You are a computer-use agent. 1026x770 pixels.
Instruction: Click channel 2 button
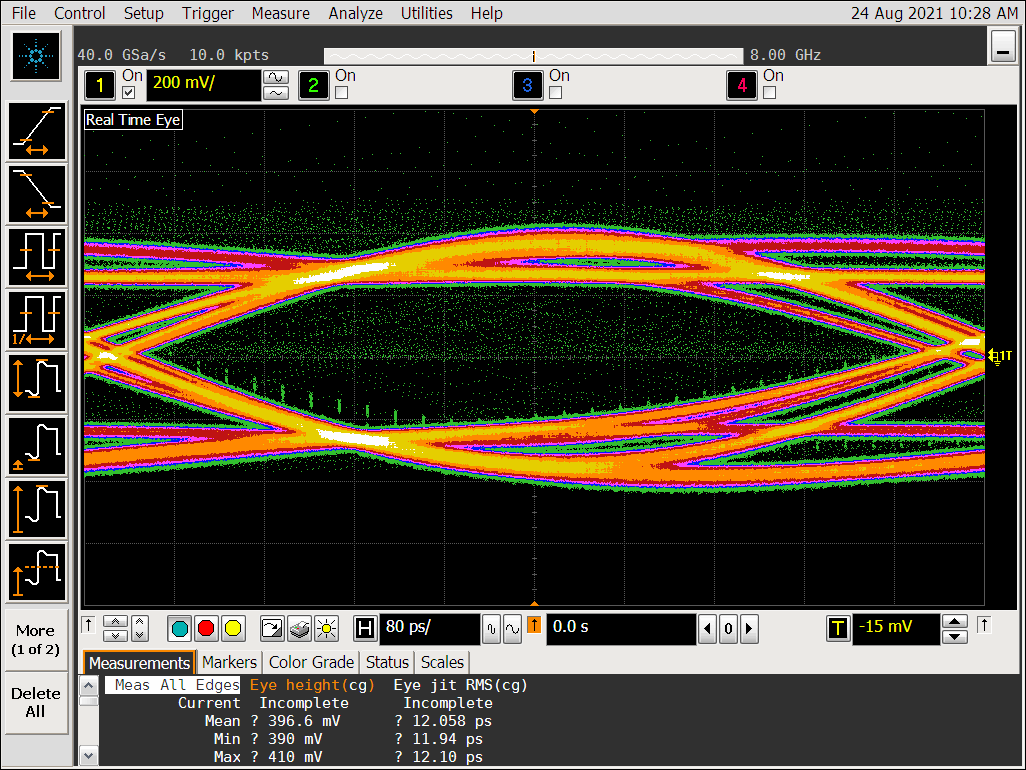point(313,85)
